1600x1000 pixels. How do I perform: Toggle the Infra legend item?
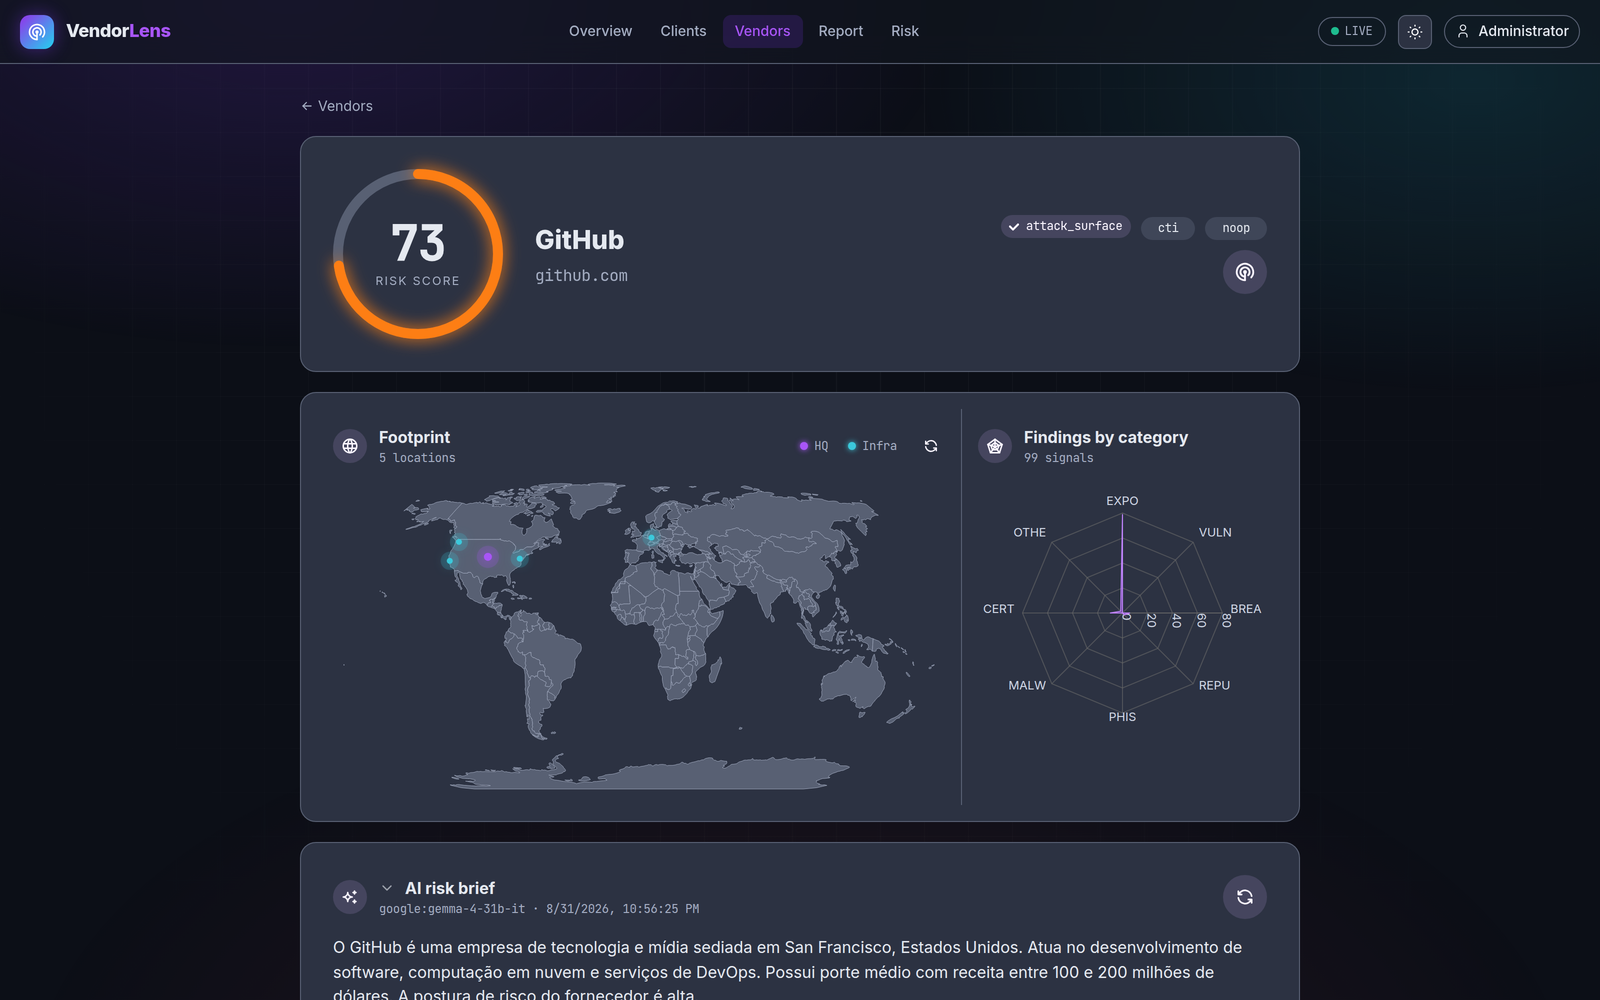(x=872, y=446)
